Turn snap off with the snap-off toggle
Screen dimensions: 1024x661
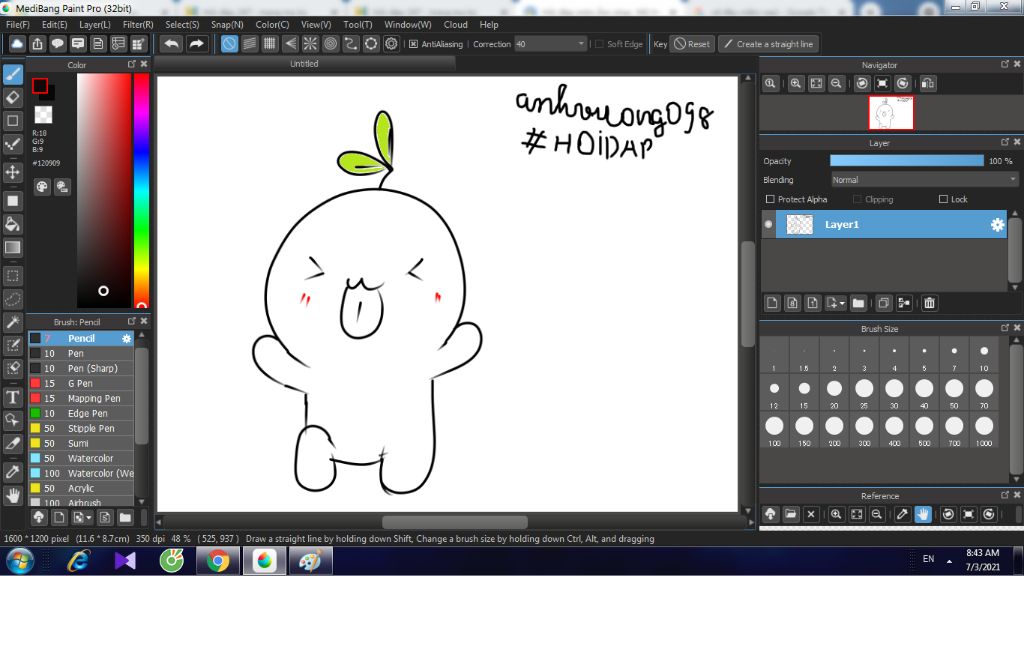pyautogui.click(x=229, y=44)
